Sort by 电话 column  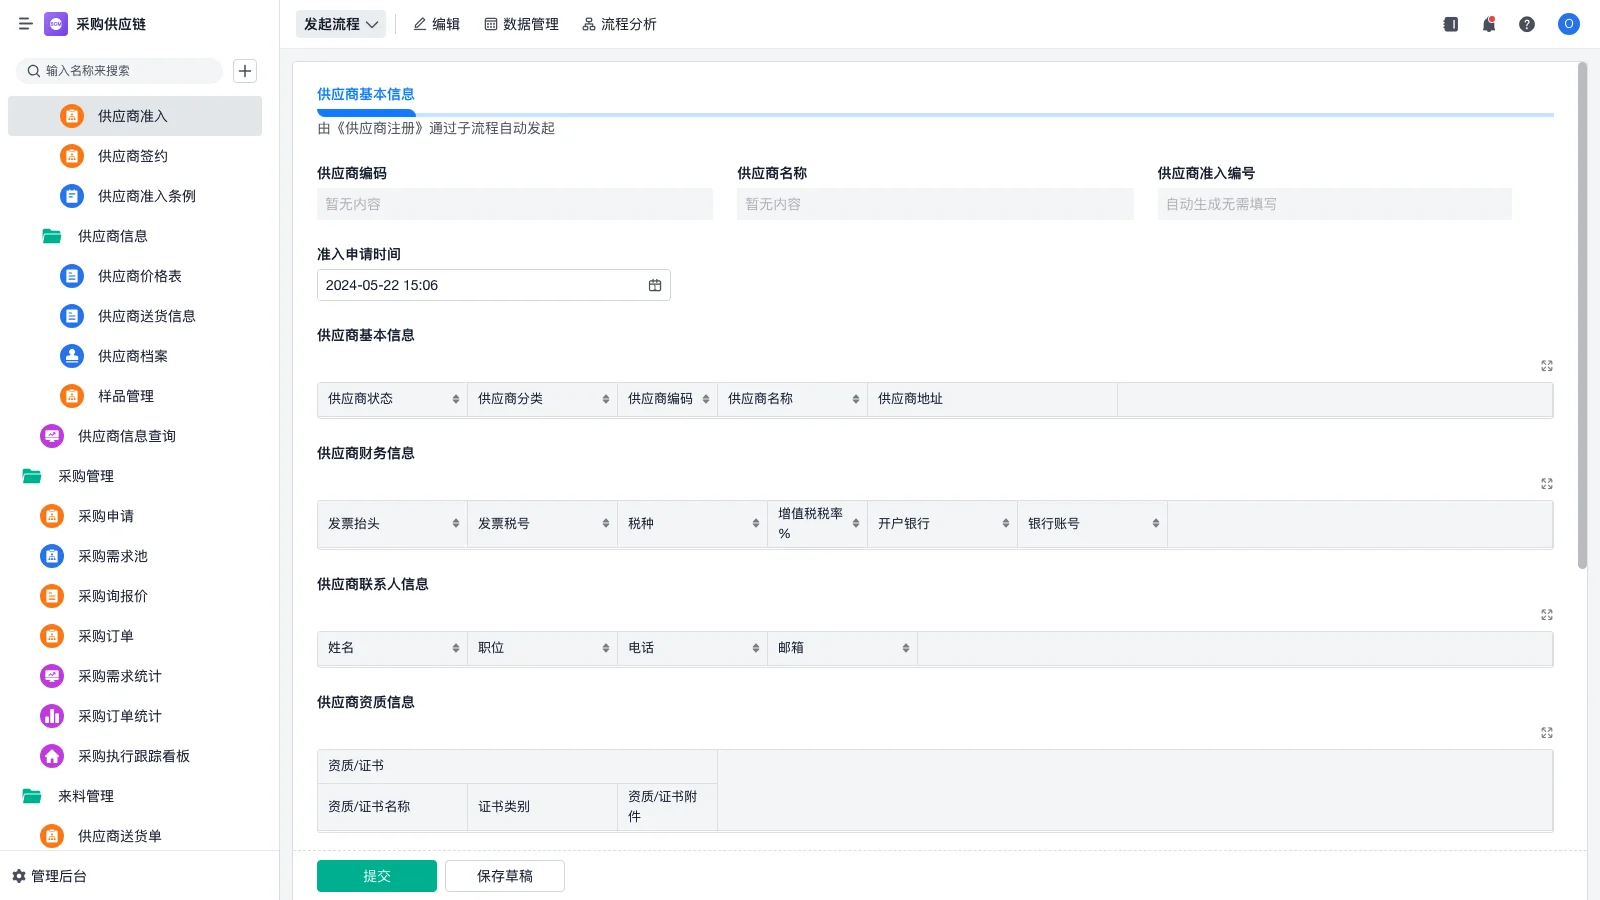(x=756, y=648)
